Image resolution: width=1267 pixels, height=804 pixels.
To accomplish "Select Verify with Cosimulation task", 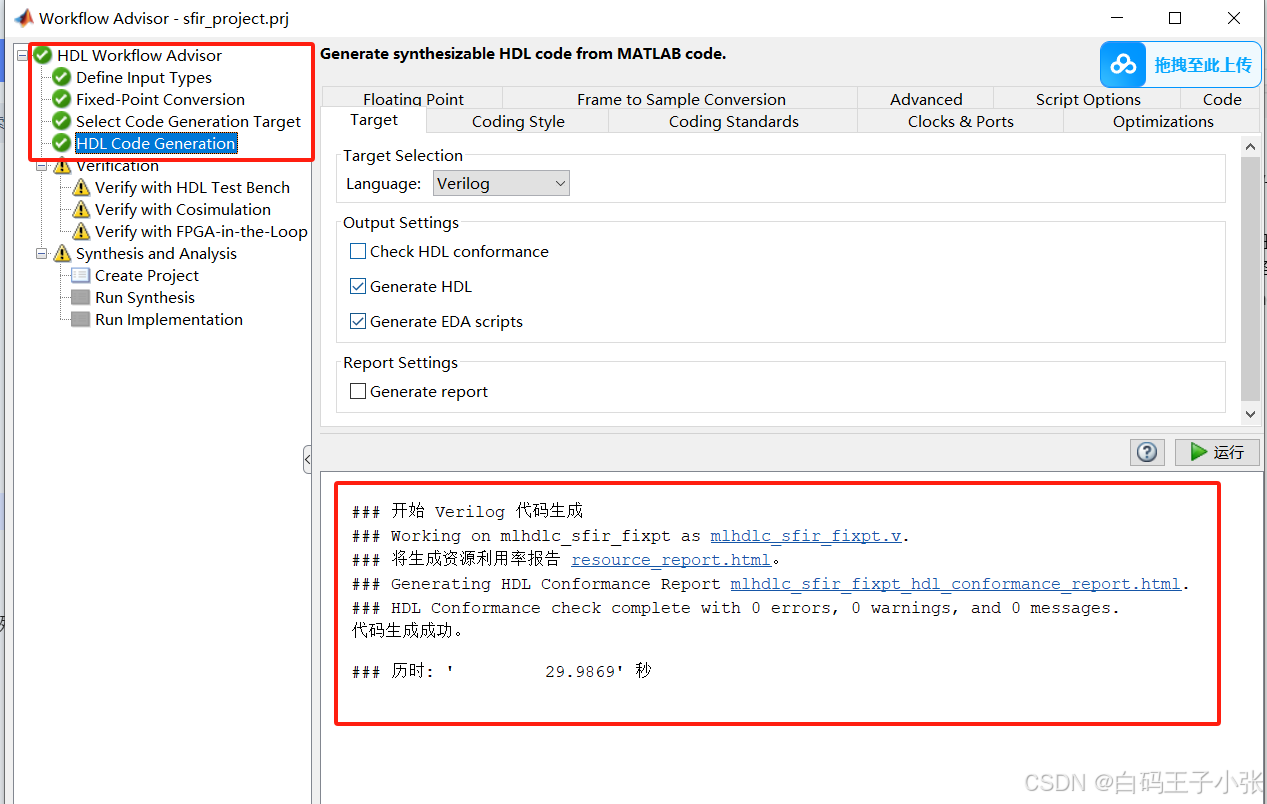I will (x=183, y=209).
